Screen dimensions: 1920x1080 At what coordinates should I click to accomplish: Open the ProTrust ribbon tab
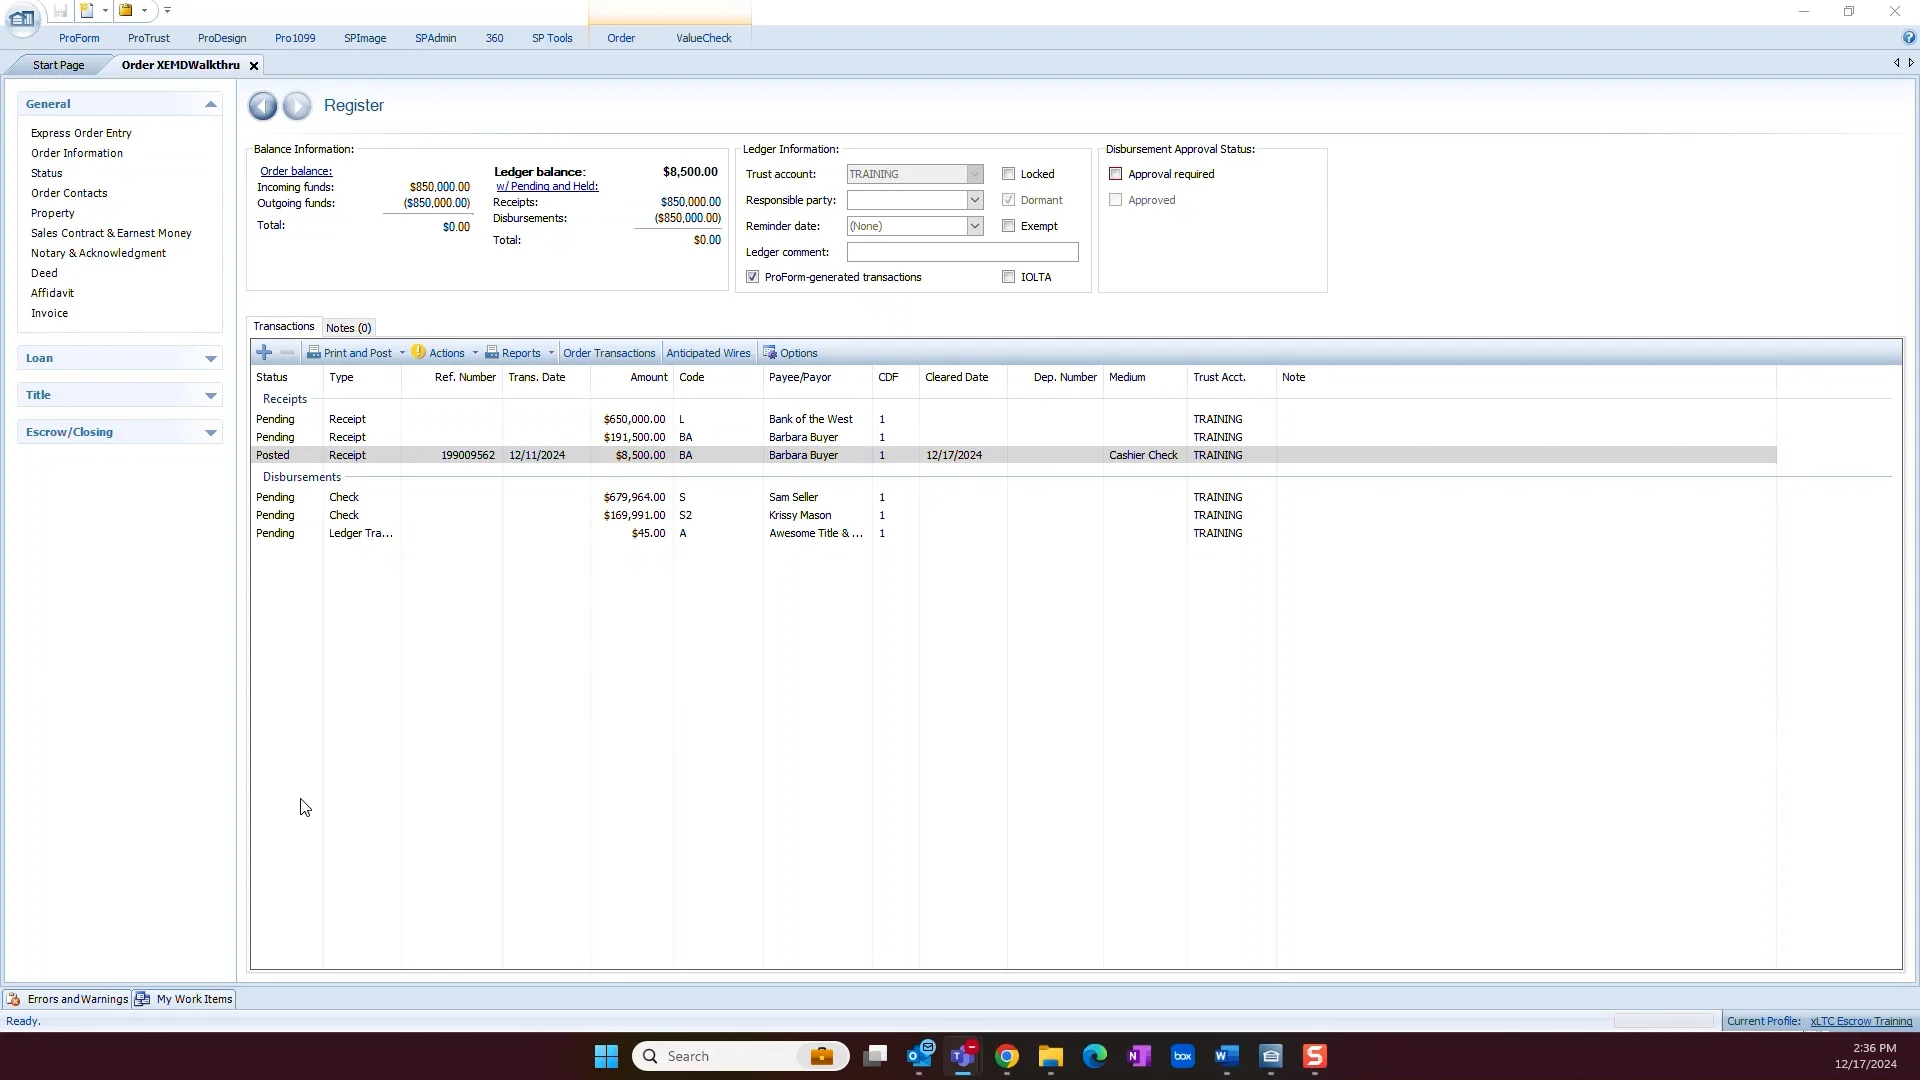pos(149,38)
